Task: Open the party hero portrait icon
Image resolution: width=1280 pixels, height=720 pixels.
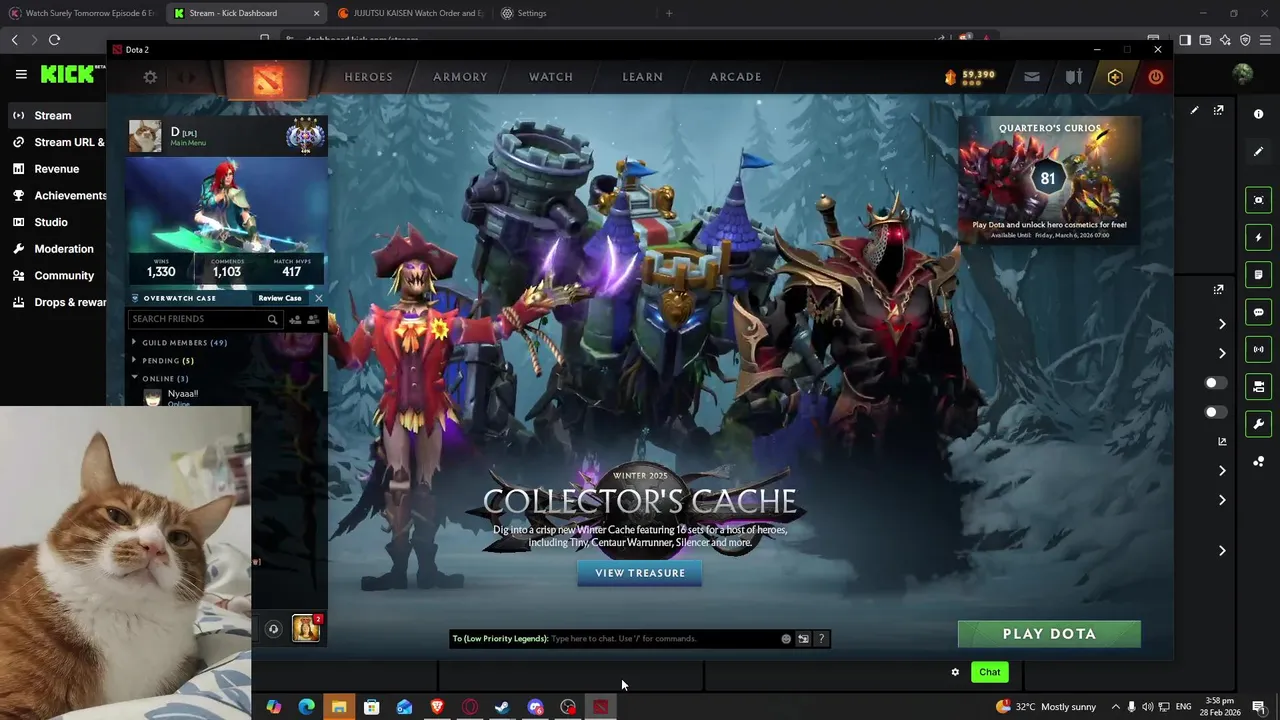Action: click(306, 628)
